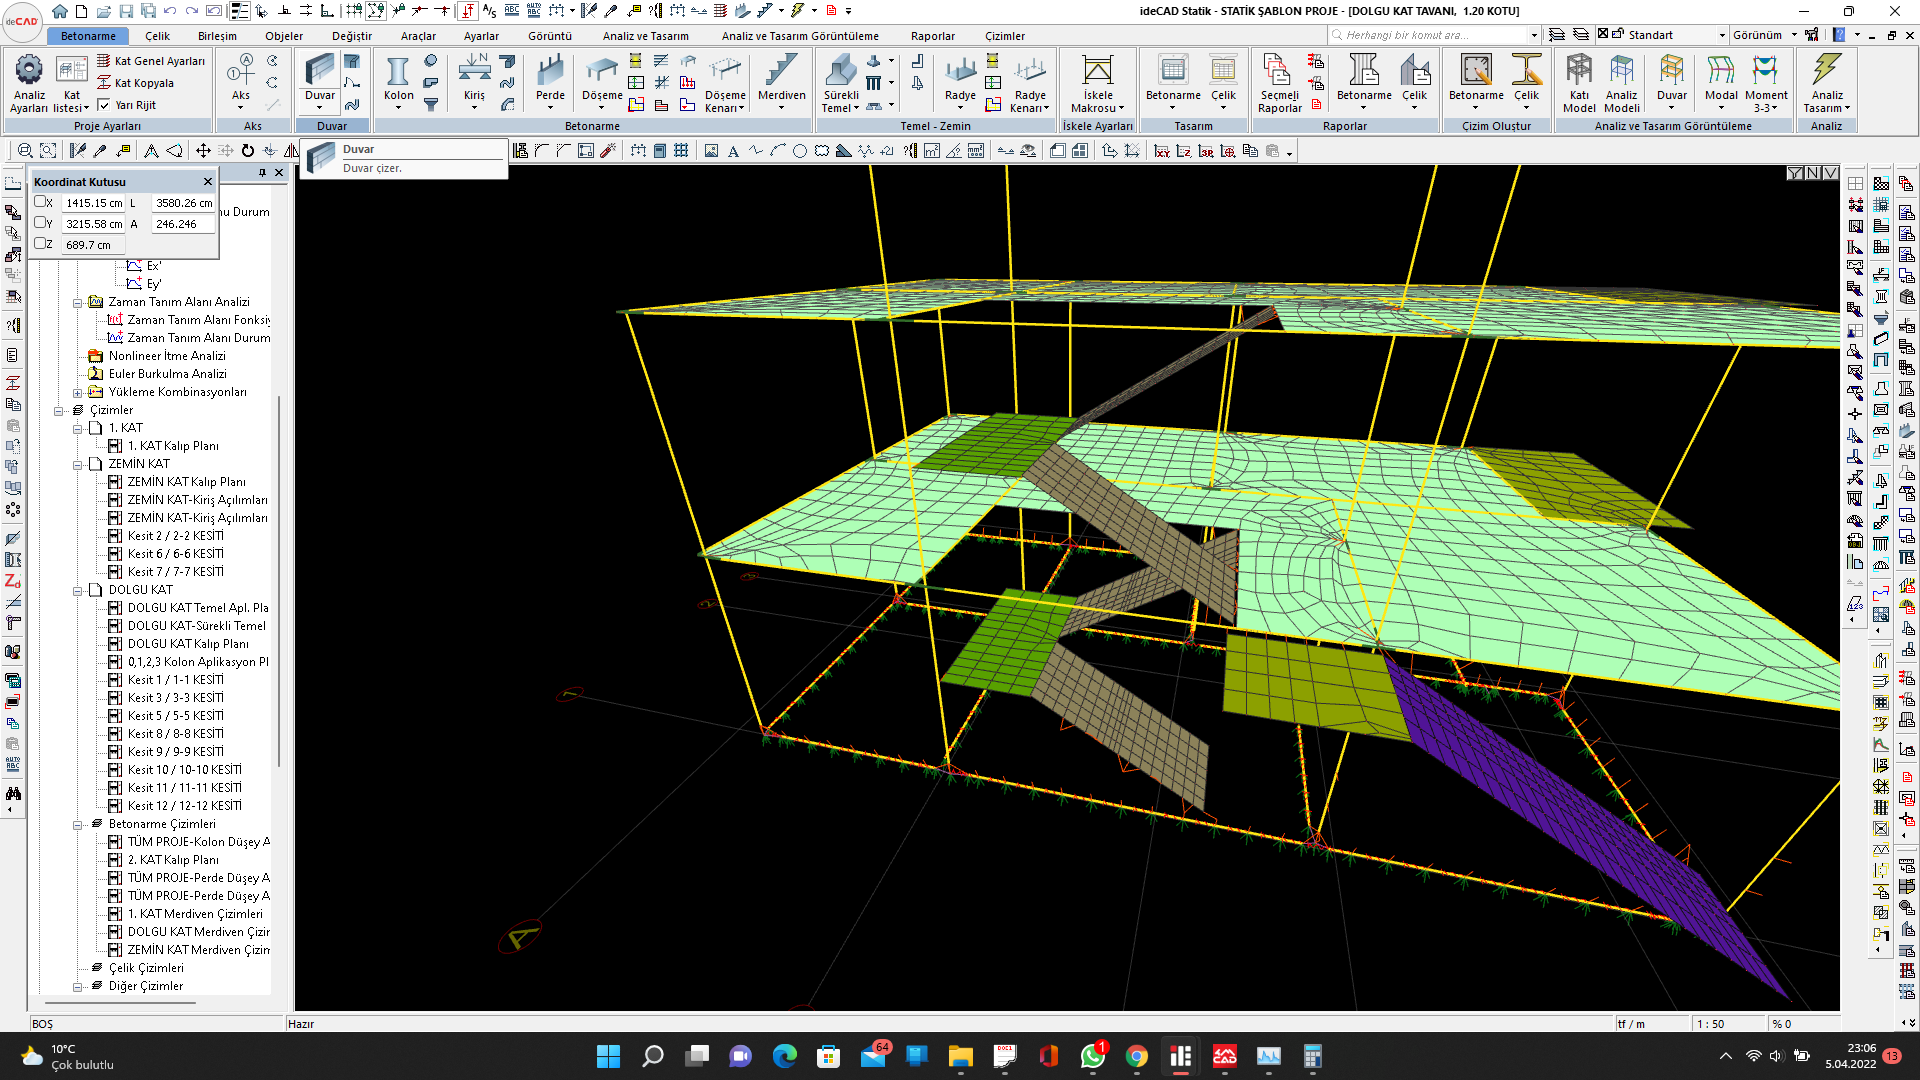Select Euler Burkulma Analizi item
This screenshot has height=1080, width=1920.
click(x=167, y=374)
